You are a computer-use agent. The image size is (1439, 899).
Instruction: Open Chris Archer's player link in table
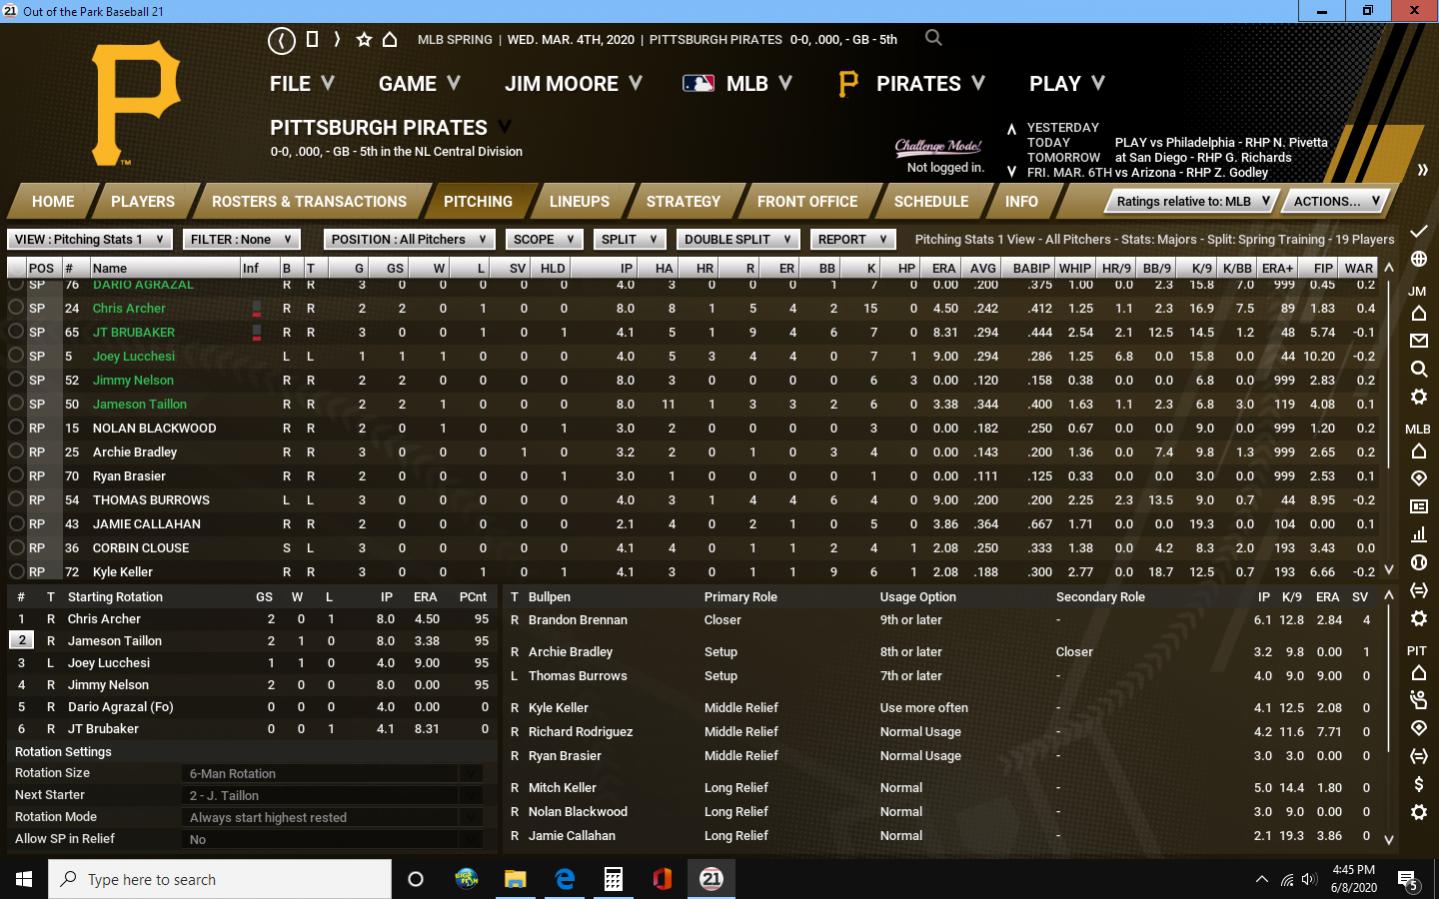(x=129, y=308)
